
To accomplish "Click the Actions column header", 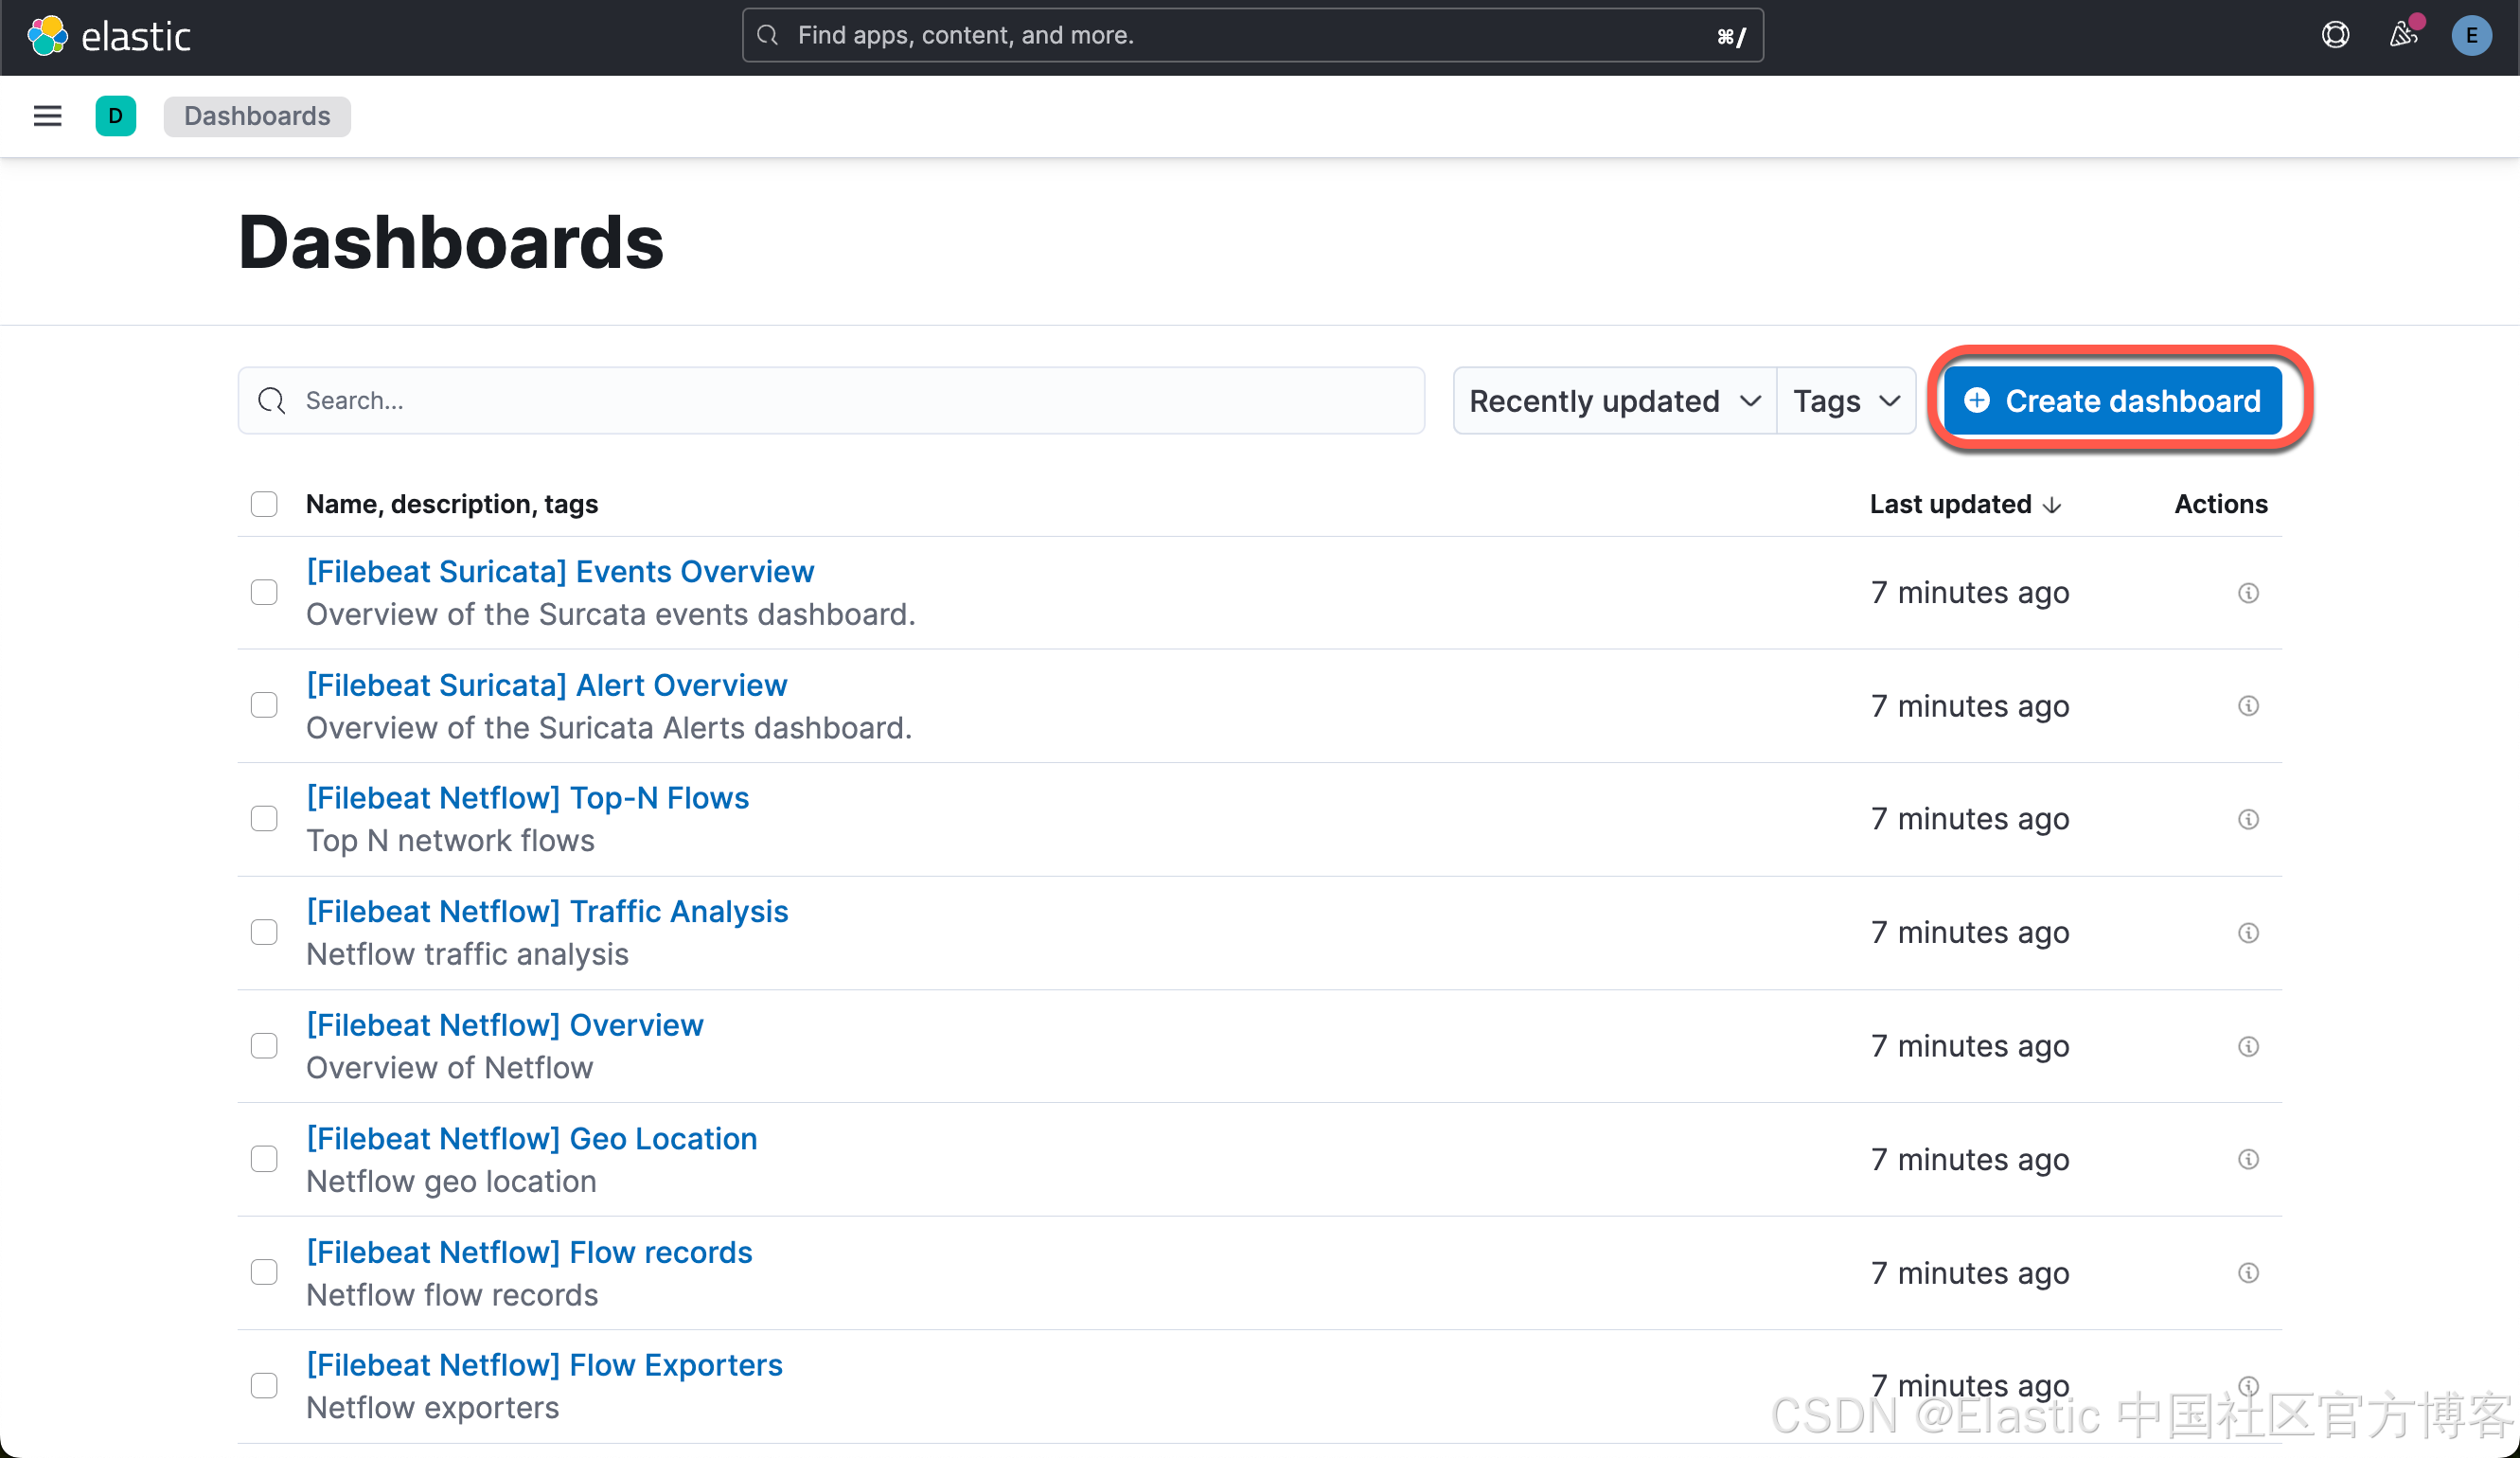I will 2221,504.
